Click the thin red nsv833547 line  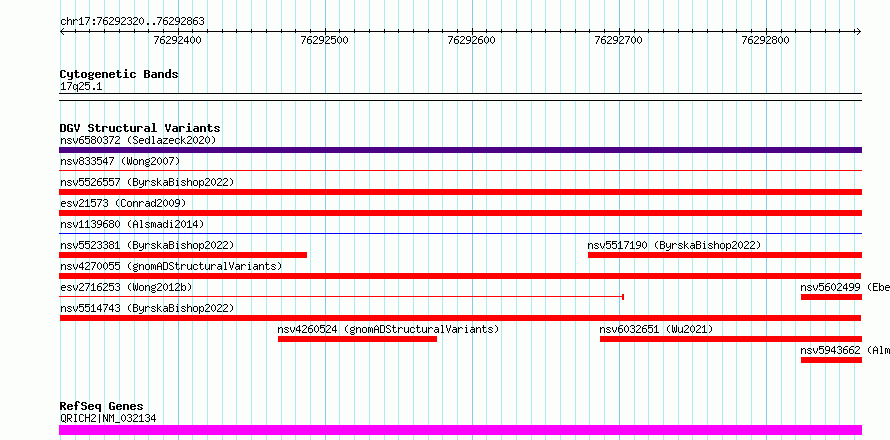coord(460,170)
